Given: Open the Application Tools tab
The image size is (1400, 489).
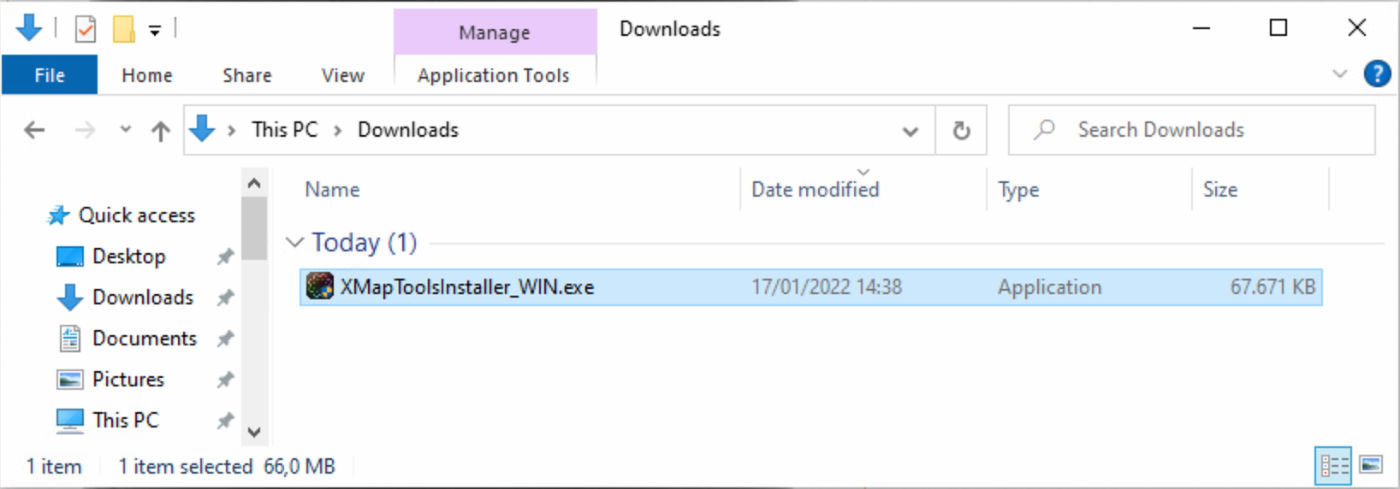Looking at the screenshot, I should [494, 75].
